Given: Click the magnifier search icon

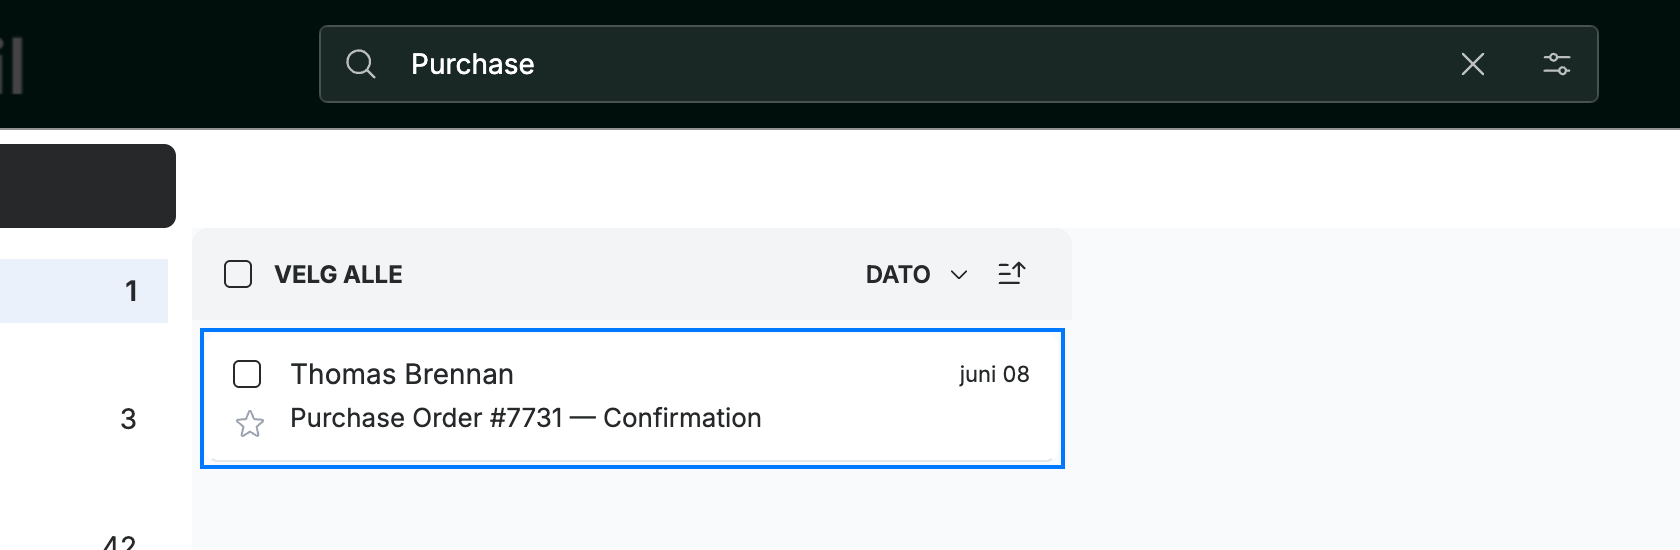Looking at the screenshot, I should click(360, 64).
